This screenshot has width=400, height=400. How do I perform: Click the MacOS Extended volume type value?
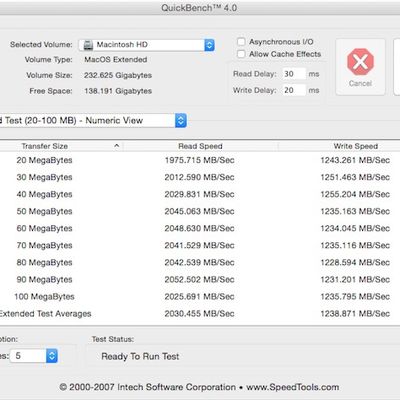point(116,60)
